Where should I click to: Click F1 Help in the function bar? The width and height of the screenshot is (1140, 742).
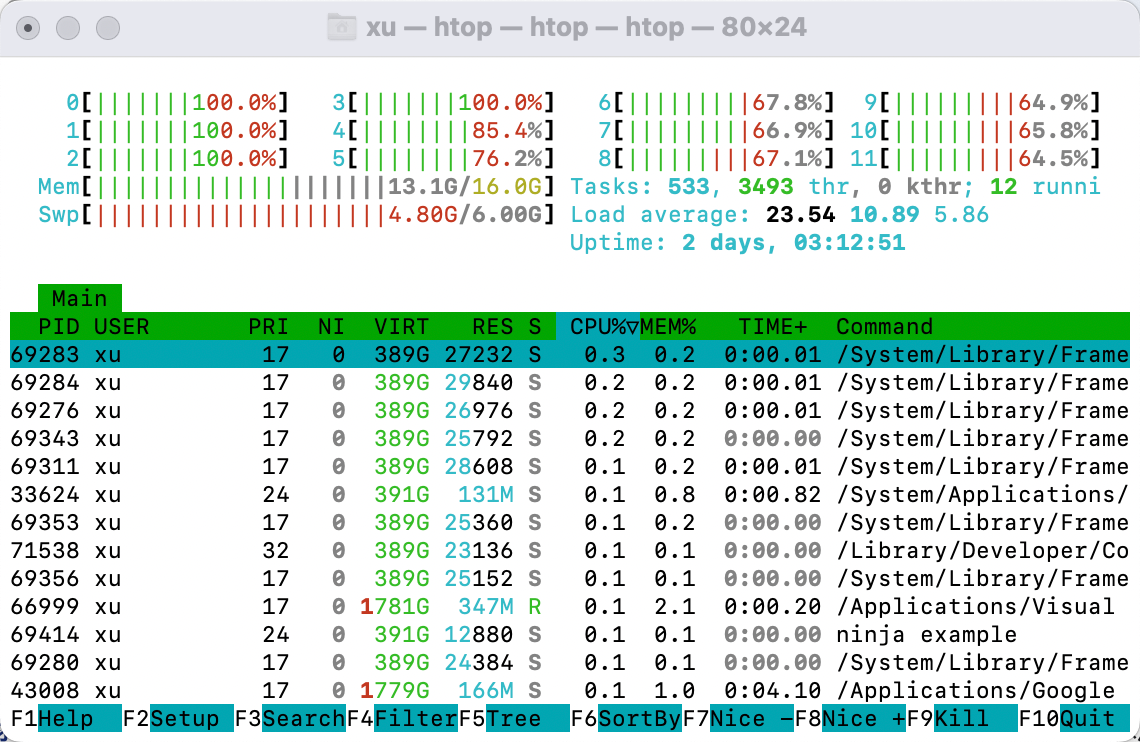click(66, 719)
